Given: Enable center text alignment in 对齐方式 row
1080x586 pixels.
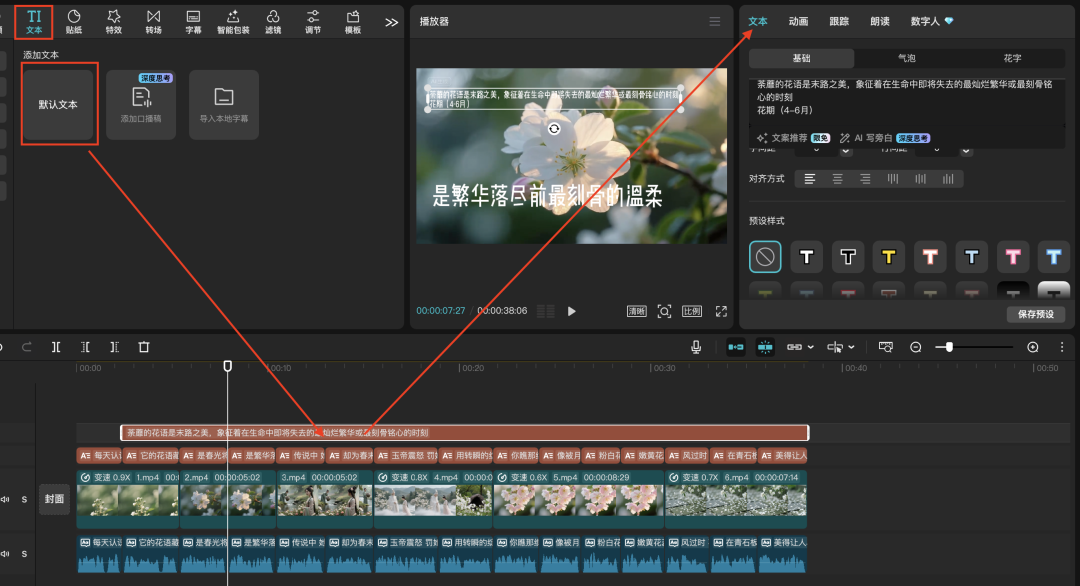Looking at the screenshot, I should pyautogui.click(x=837, y=179).
